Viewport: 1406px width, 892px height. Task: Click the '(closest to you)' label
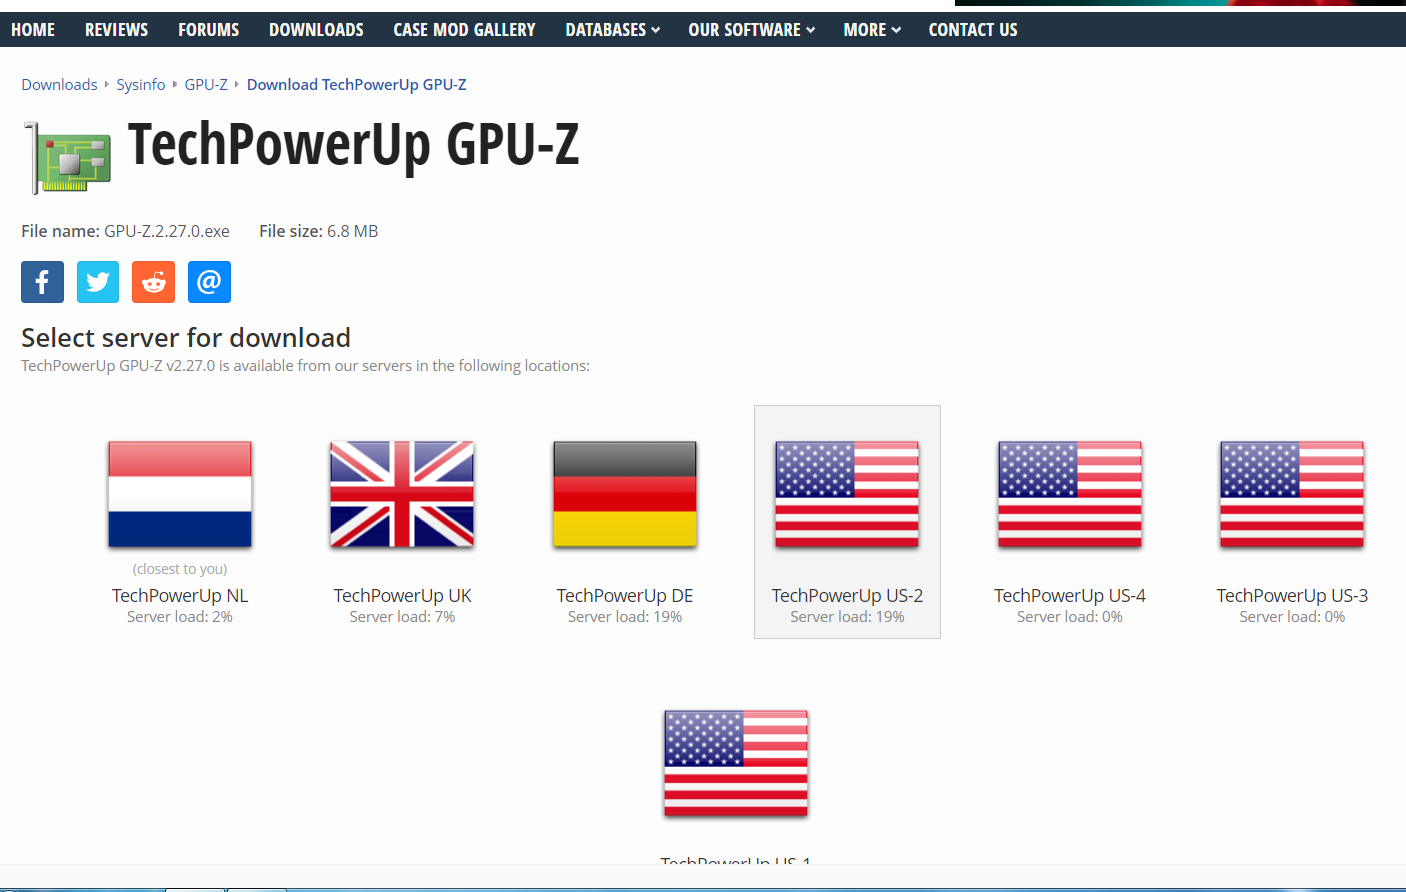click(x=180, y=569)
